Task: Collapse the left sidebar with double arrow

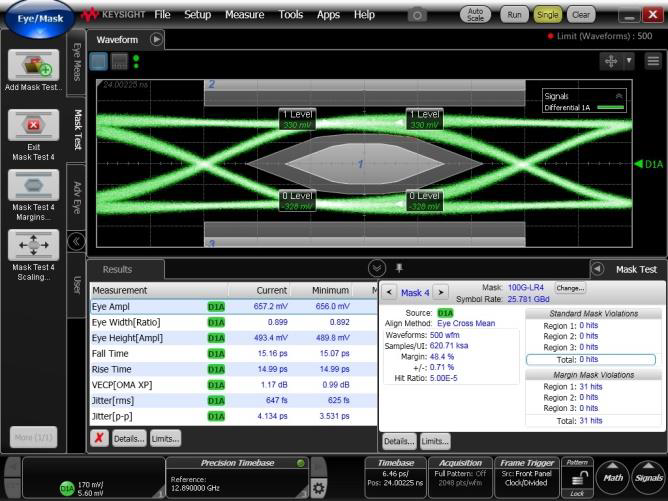Action: pos(75,241)
